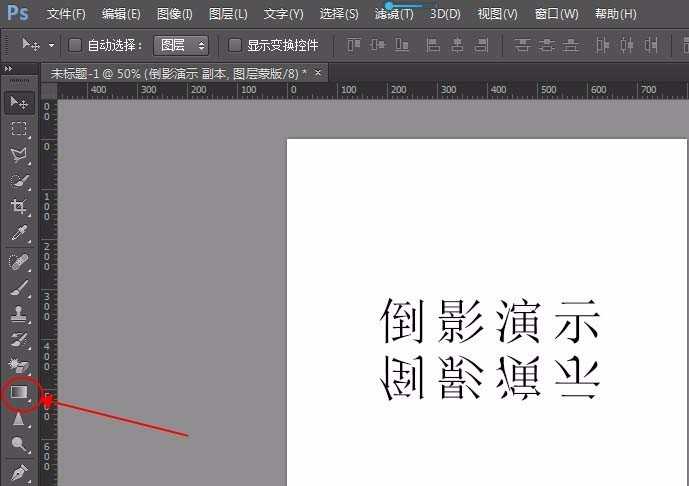This screenshot has width=689, height=486.
Task: Activate the Crop tool
Action: (19, 207)
